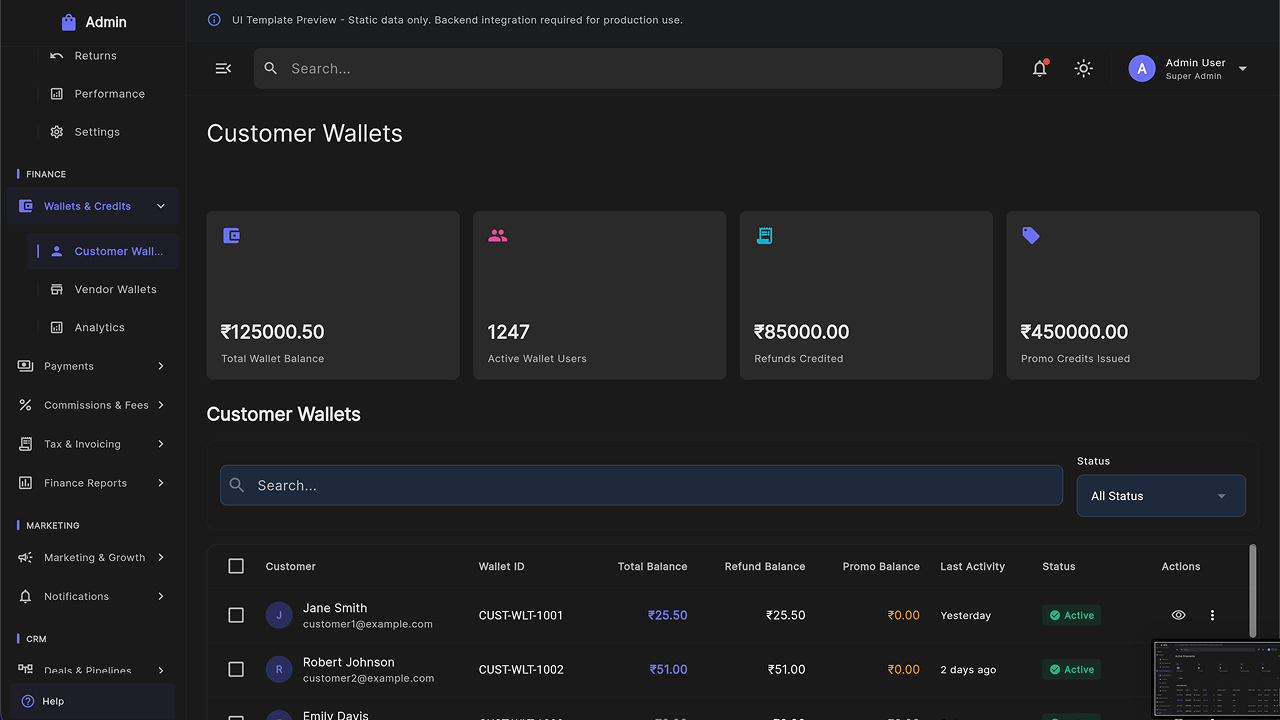Viewport: 1280px width, 720px height.
Task: Click the top global Search field
Action: pyautogui.click(x=628, y=68)
